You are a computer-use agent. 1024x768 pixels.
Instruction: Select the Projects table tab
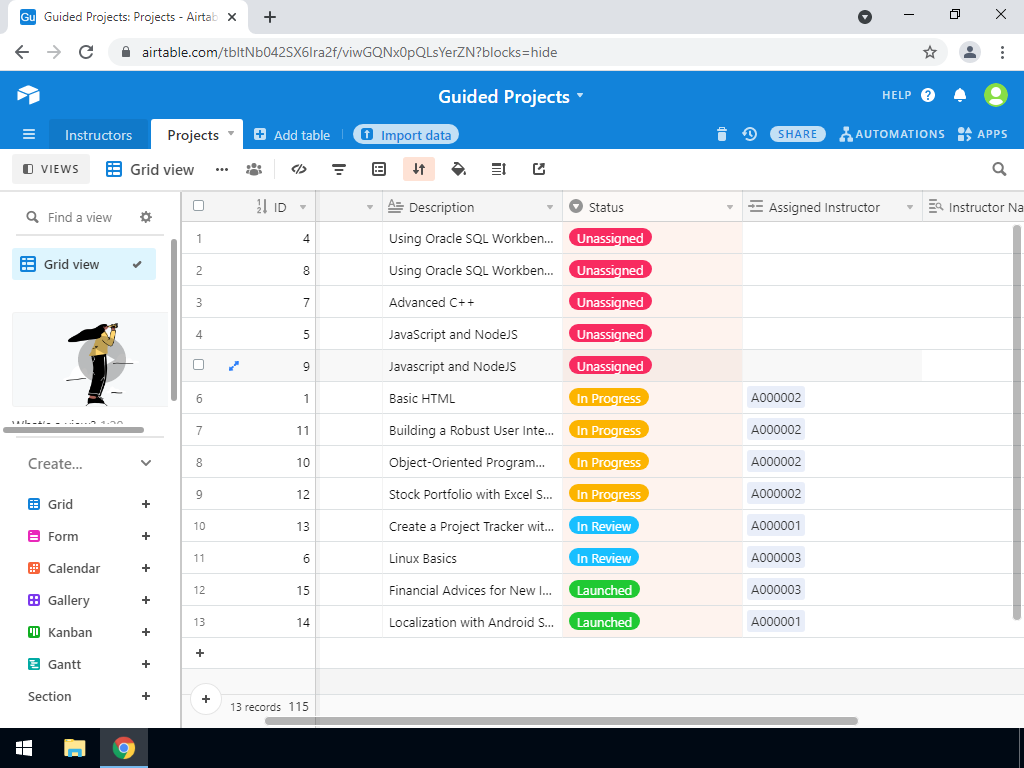(x=193, y=135)
